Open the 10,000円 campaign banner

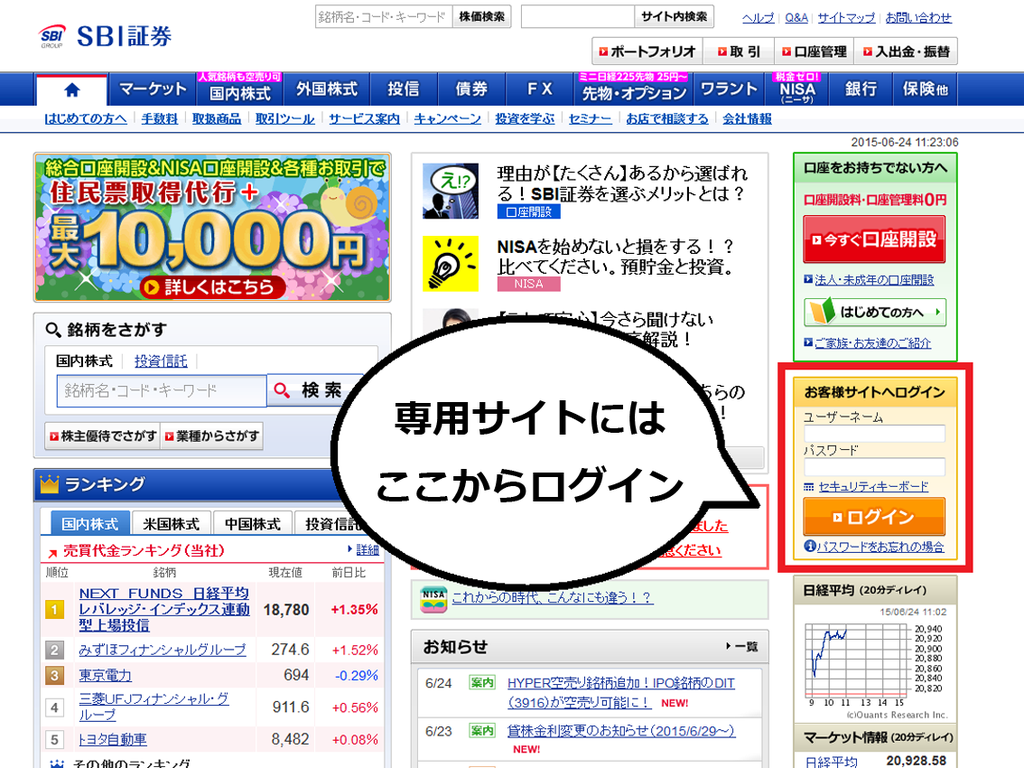[211, 227]
